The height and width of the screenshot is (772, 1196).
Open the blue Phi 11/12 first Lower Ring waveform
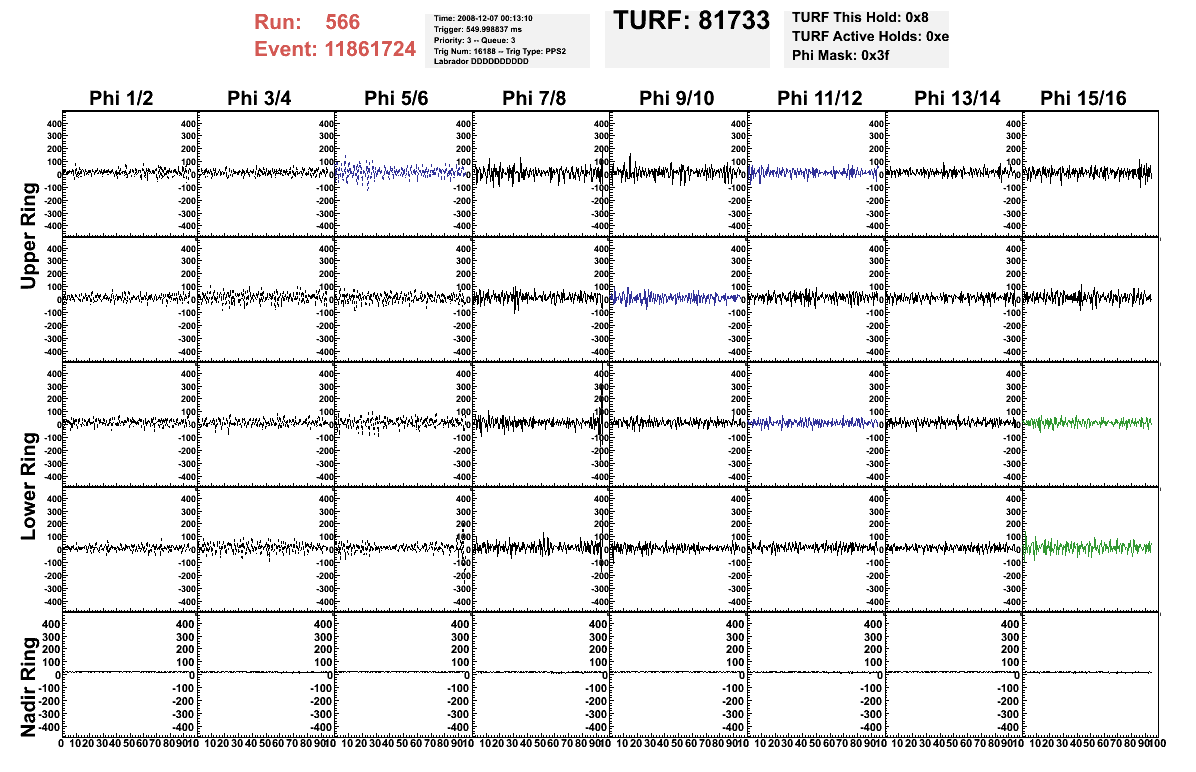coord(814,422)
